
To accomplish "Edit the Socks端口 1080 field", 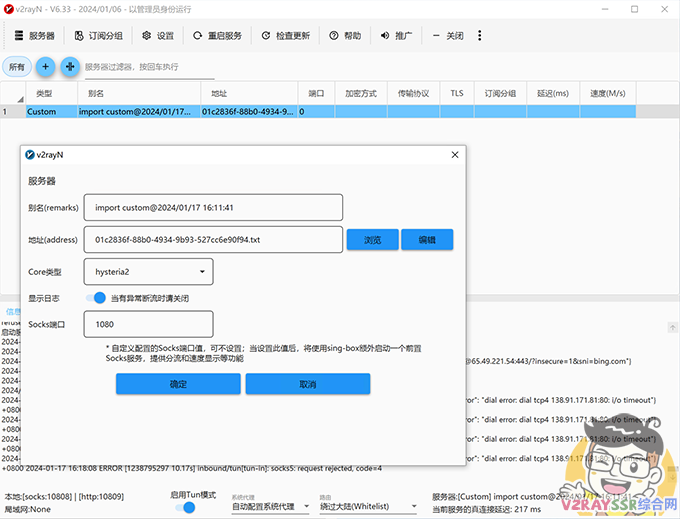I will tap(148, 324).
